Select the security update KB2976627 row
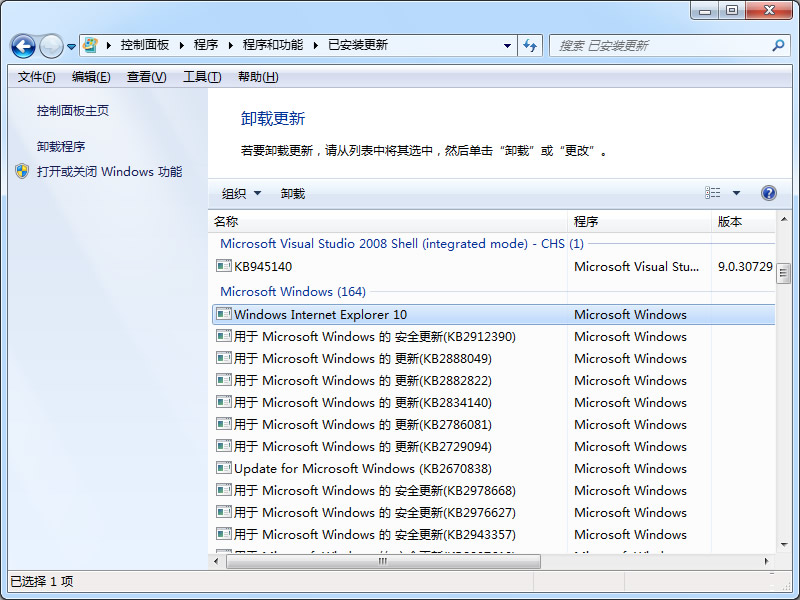The height and width of the screenshot is (600, 800). click(x=493, y=512)
